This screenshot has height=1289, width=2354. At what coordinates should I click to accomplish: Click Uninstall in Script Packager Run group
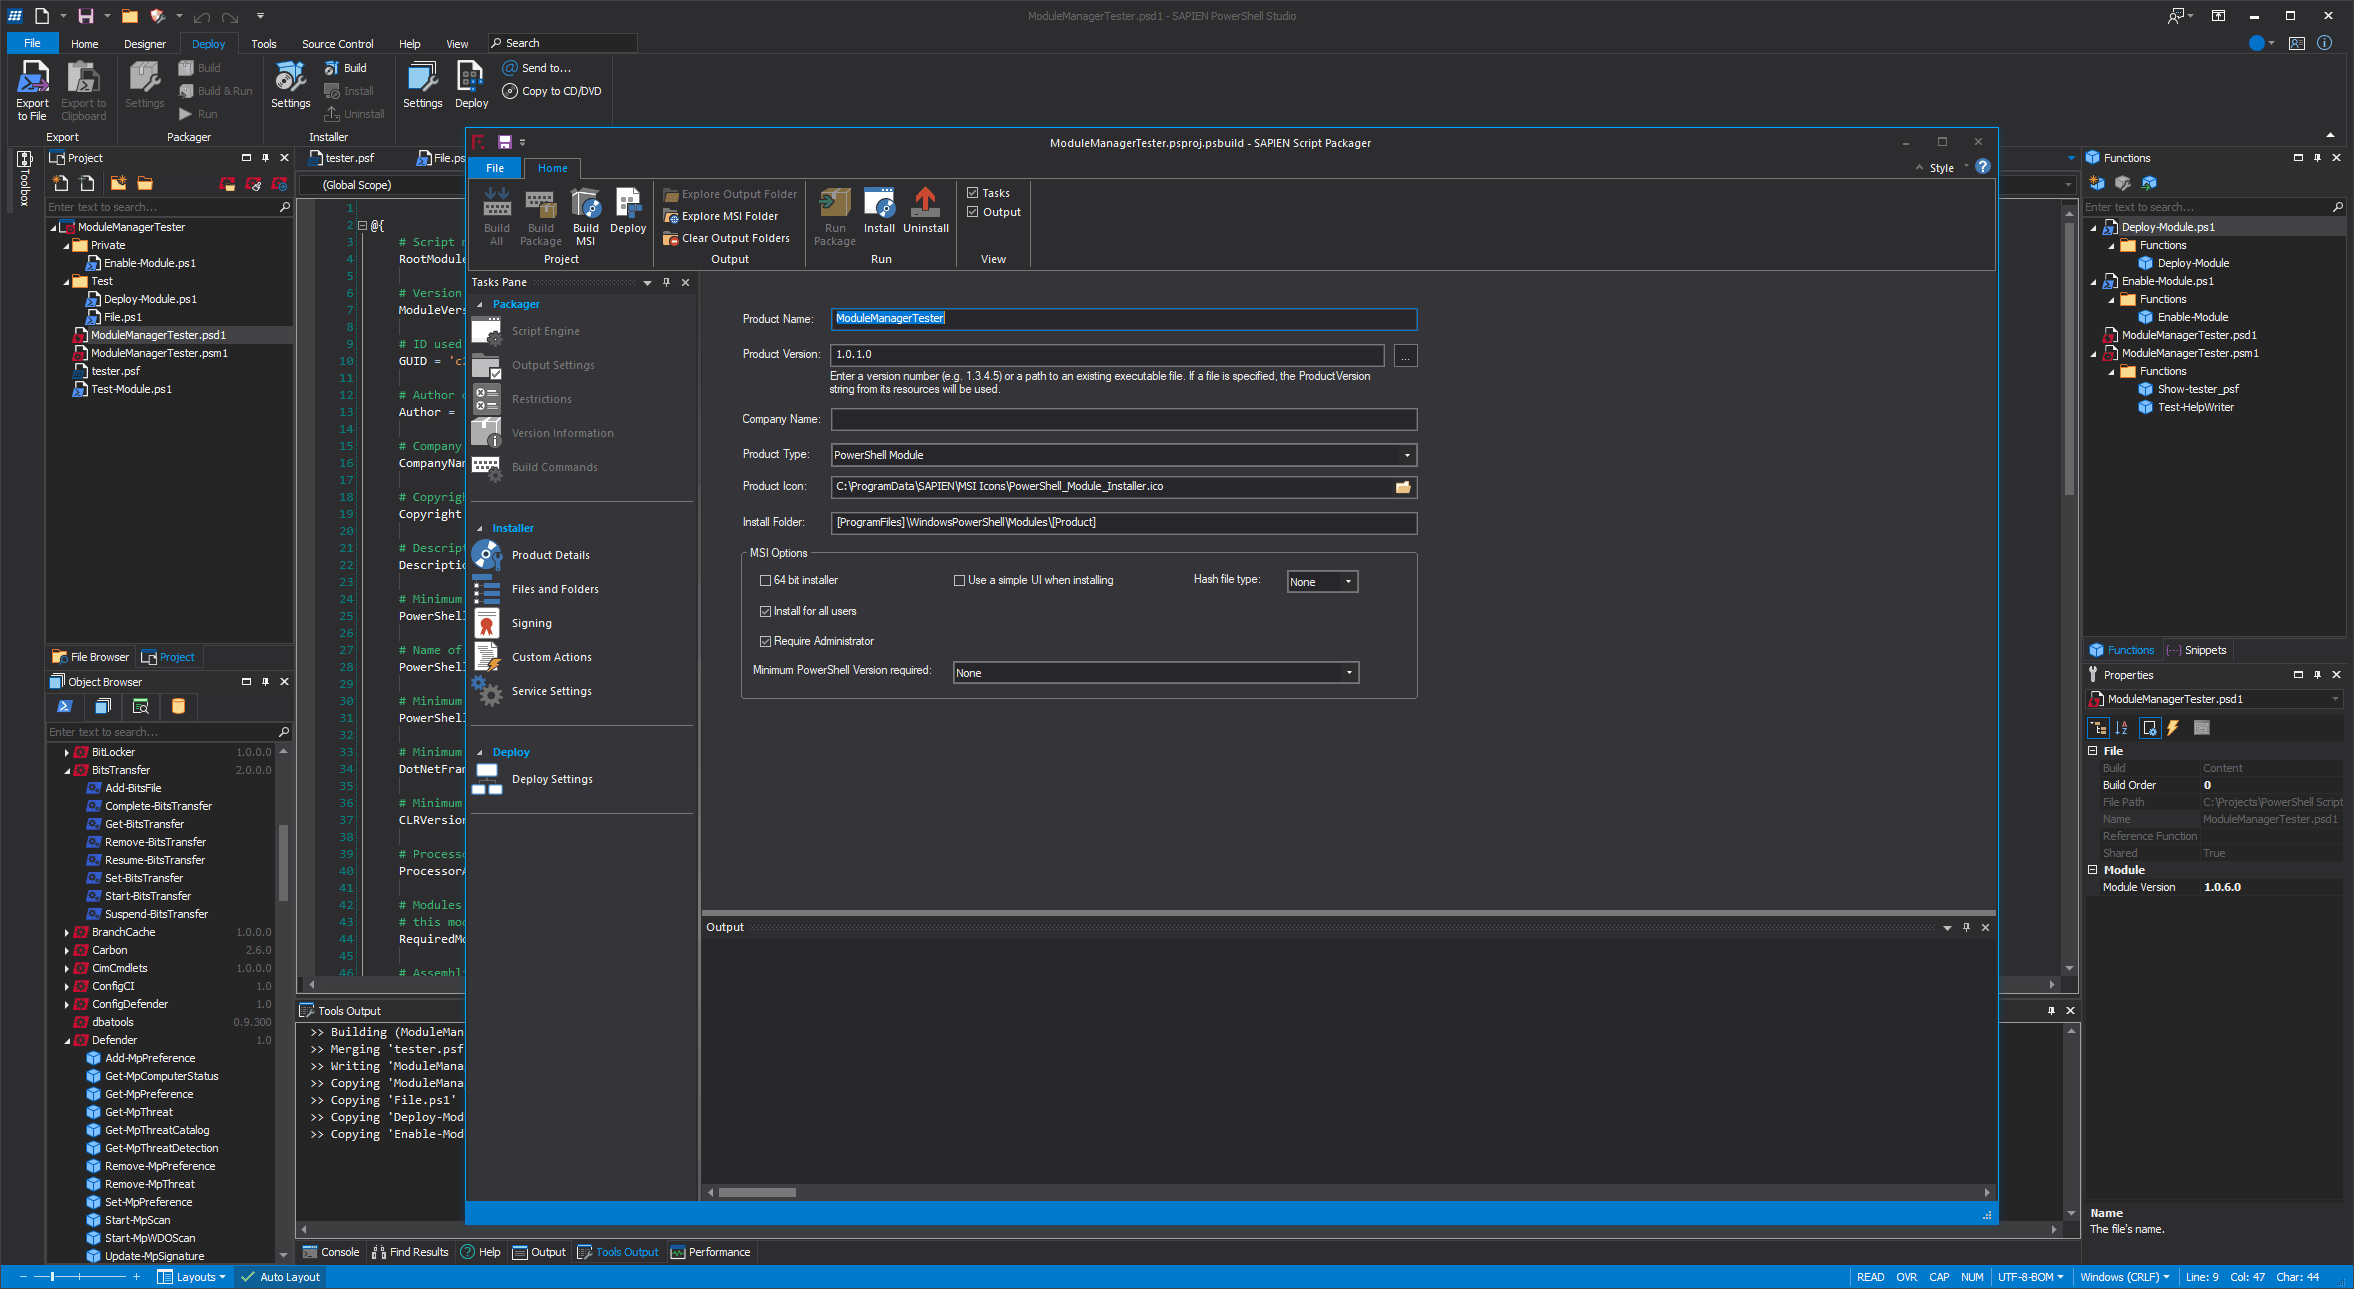click(926, 211)
